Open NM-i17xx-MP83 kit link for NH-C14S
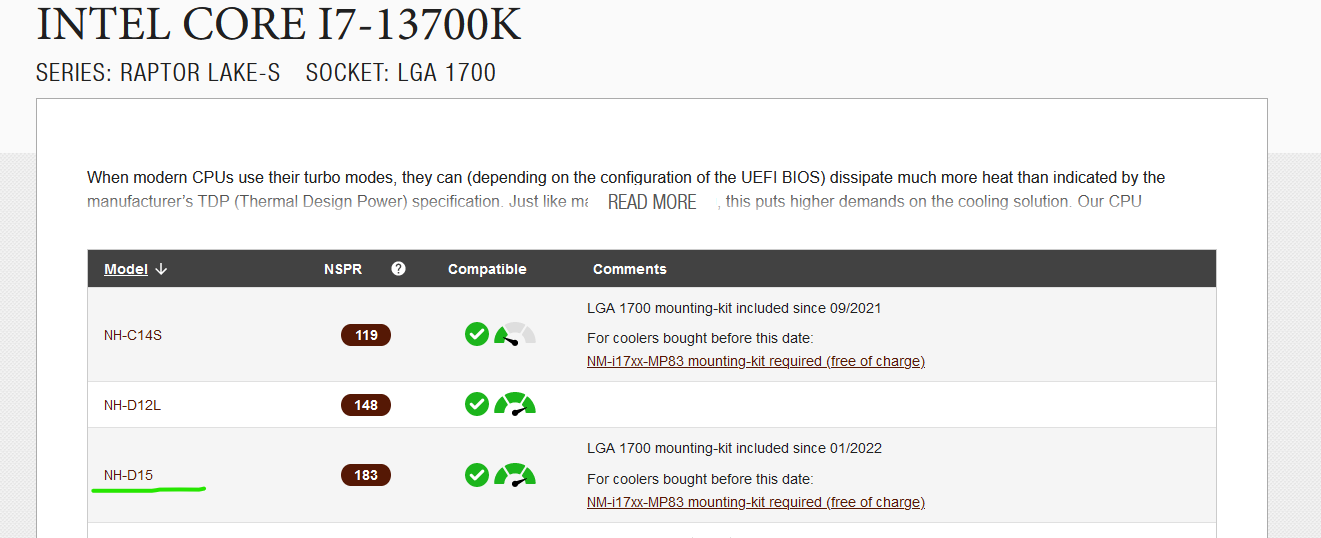This screenshot has width=1321, height=538. 756,361
